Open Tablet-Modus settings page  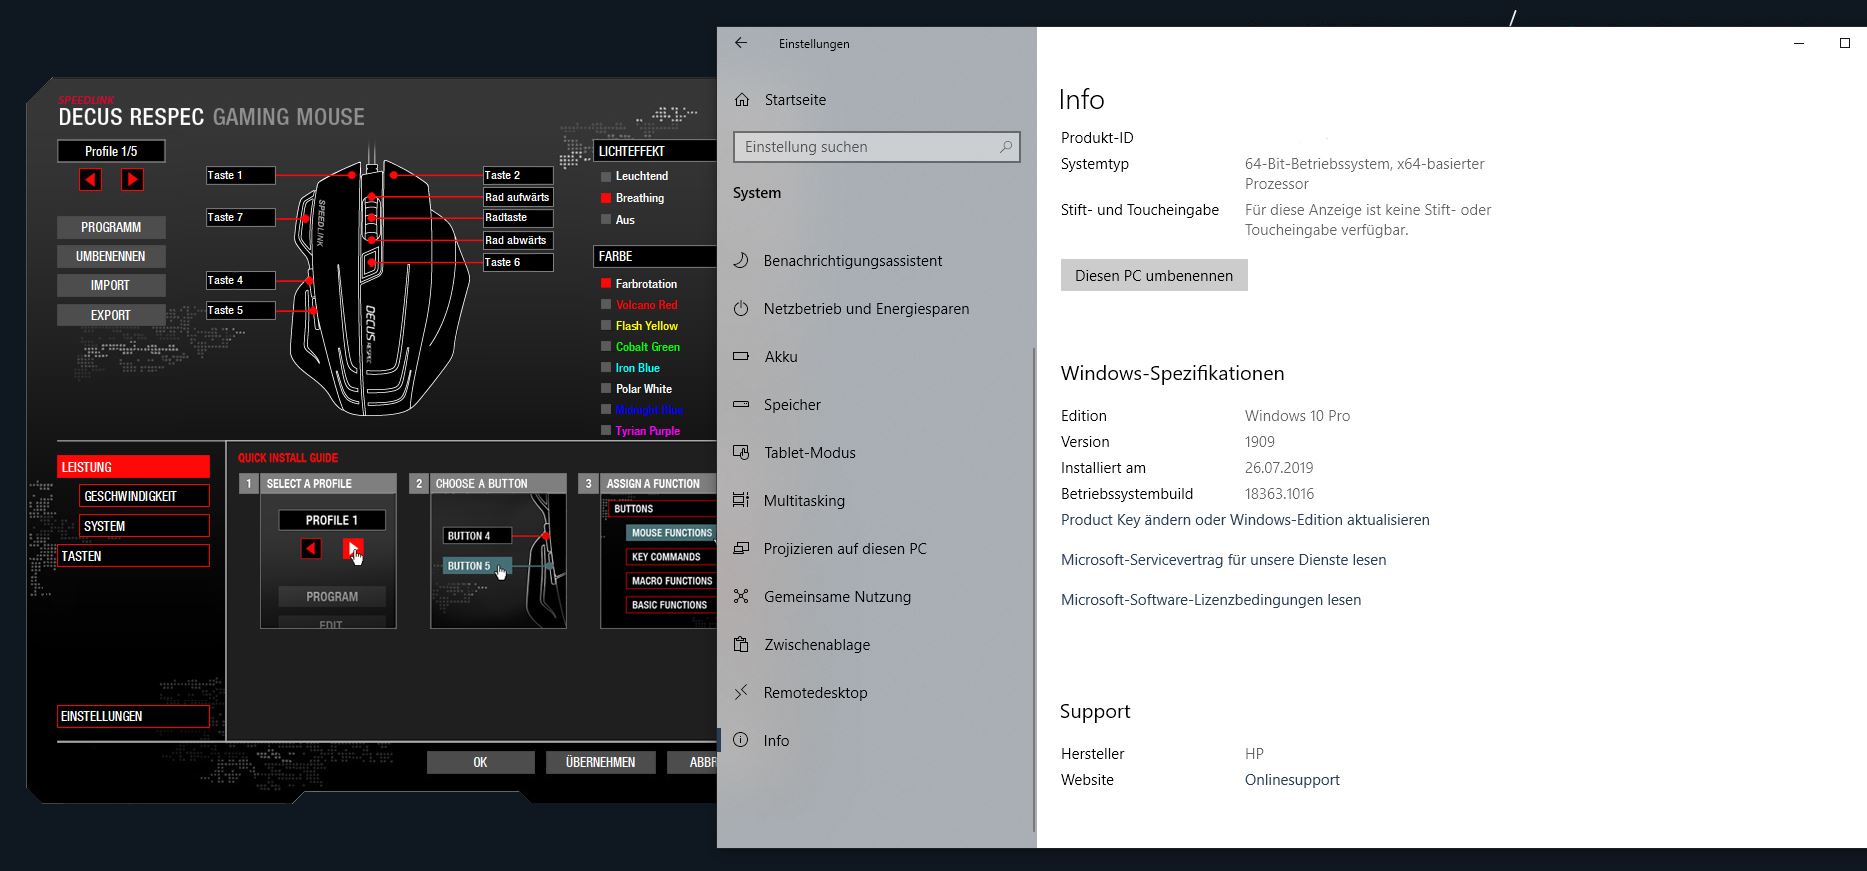810,453
